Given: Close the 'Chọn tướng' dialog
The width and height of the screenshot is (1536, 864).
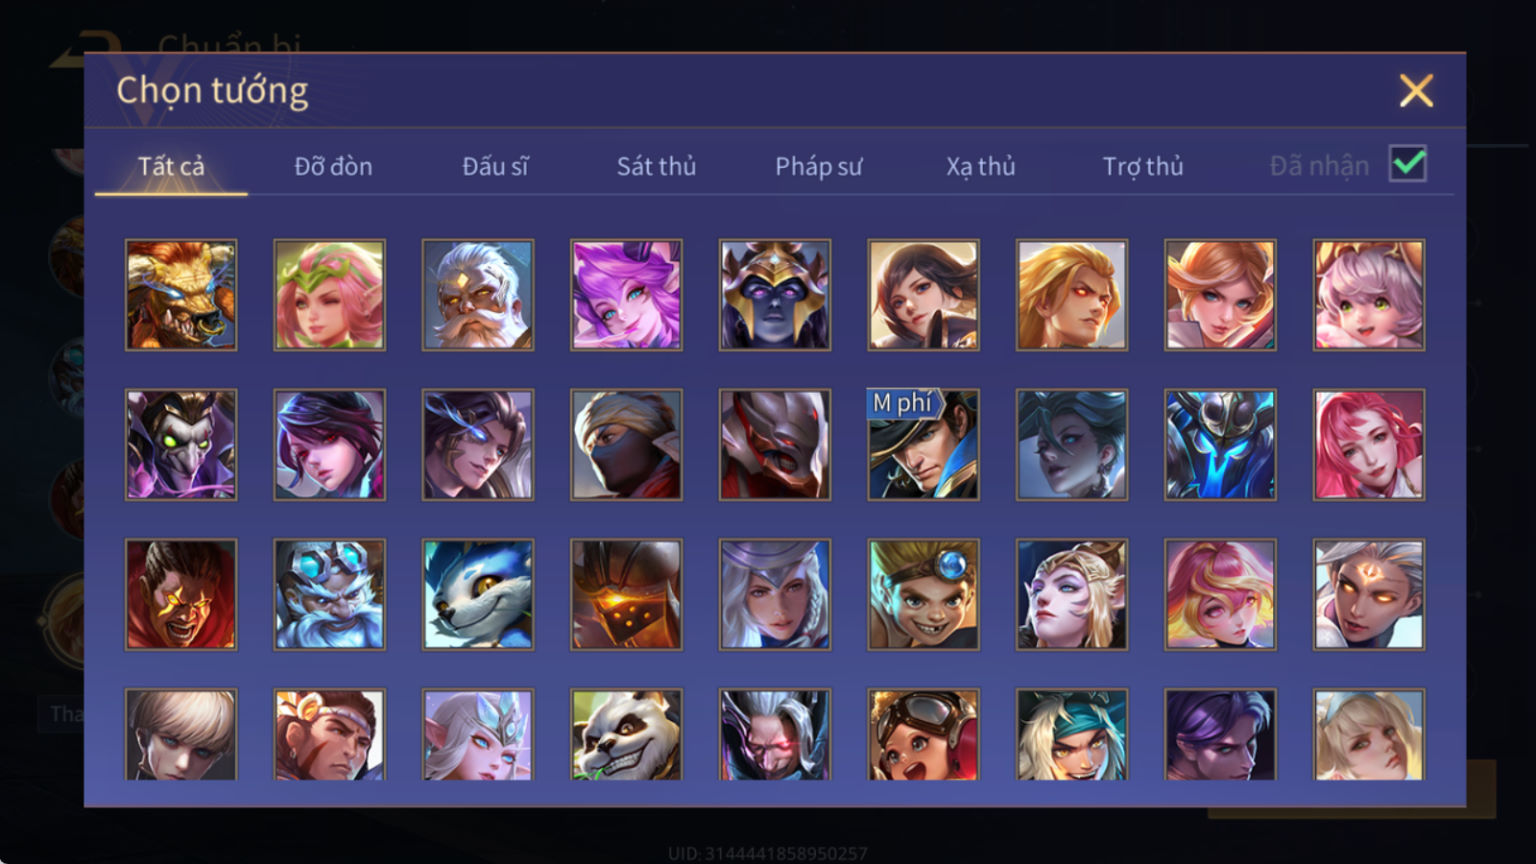Looking at the screenshot, I should pos(1416,91).
